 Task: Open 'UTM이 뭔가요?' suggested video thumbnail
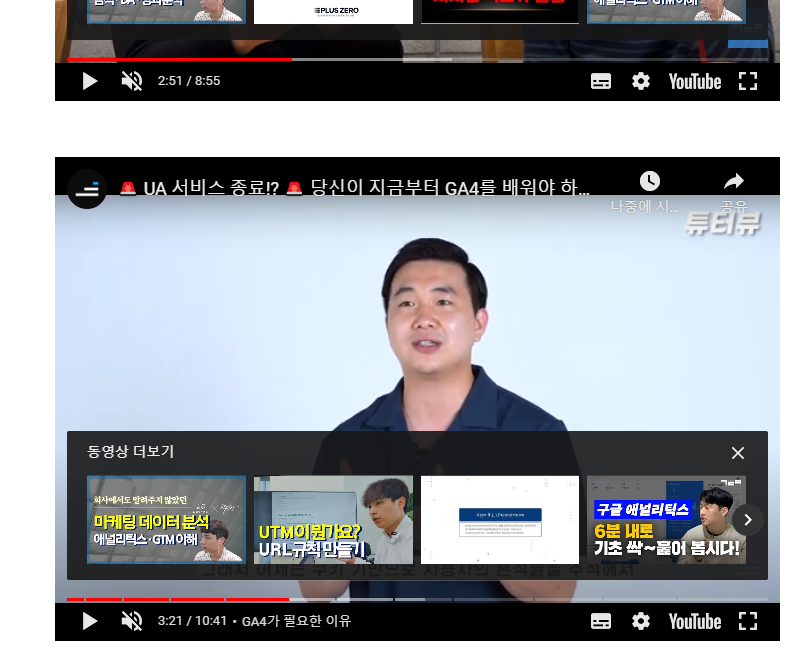(333, 519)
